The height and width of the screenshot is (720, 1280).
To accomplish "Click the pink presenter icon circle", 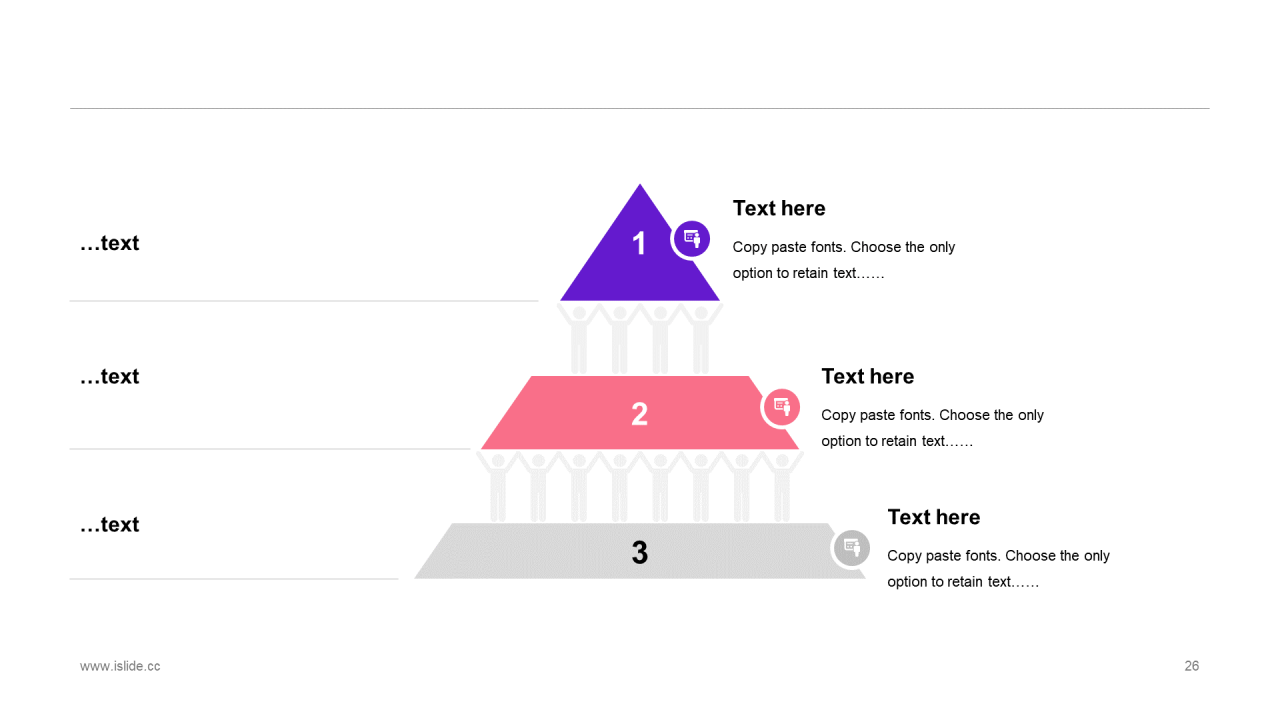I will pyautogui.click(x=782, y=407).
